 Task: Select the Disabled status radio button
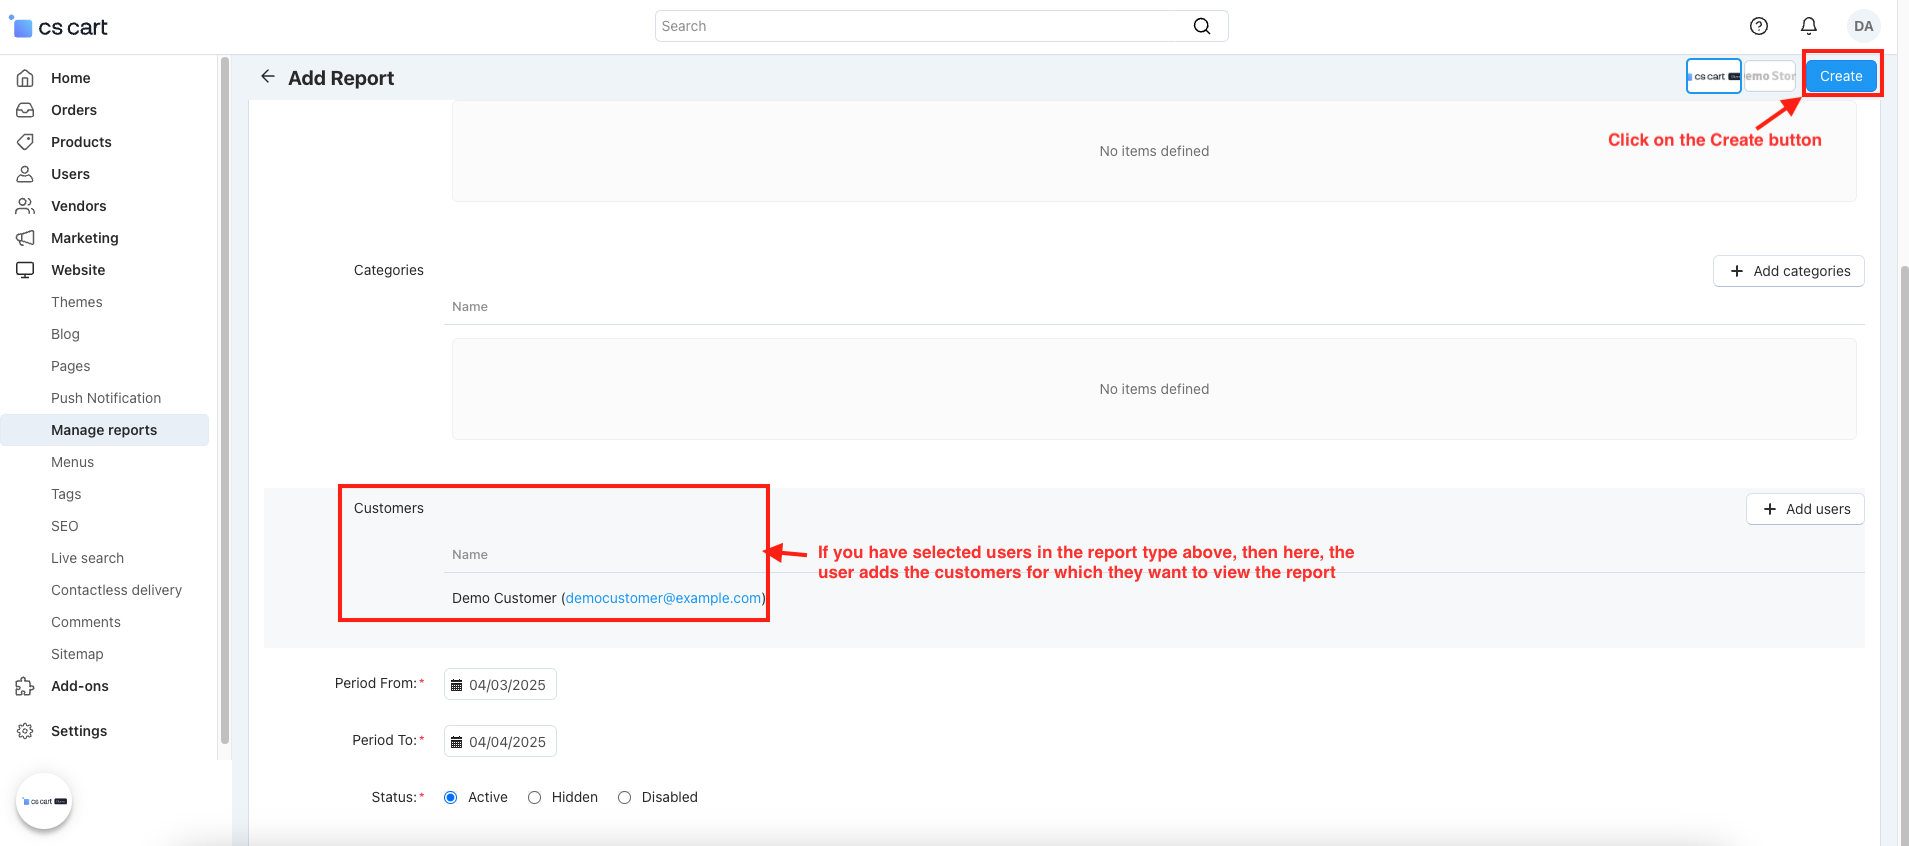click(x=625, y=797)
